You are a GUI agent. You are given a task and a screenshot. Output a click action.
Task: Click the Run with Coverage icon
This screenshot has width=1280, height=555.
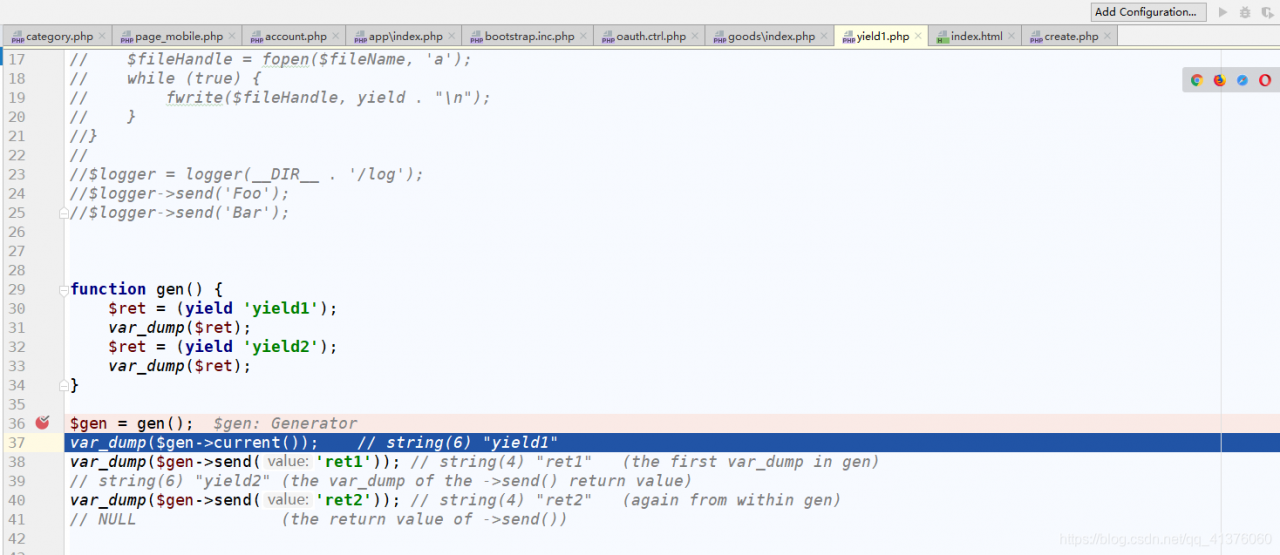pos(1267,12)
